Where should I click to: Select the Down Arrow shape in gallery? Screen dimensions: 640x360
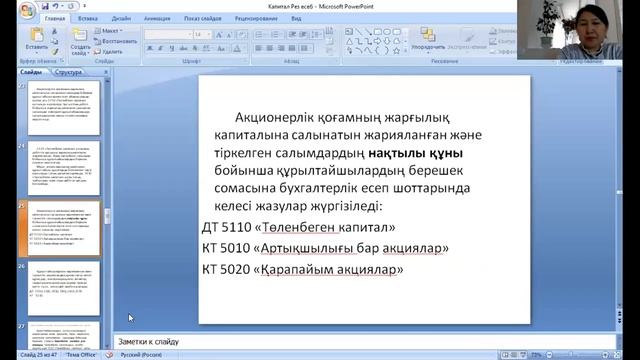387,41
